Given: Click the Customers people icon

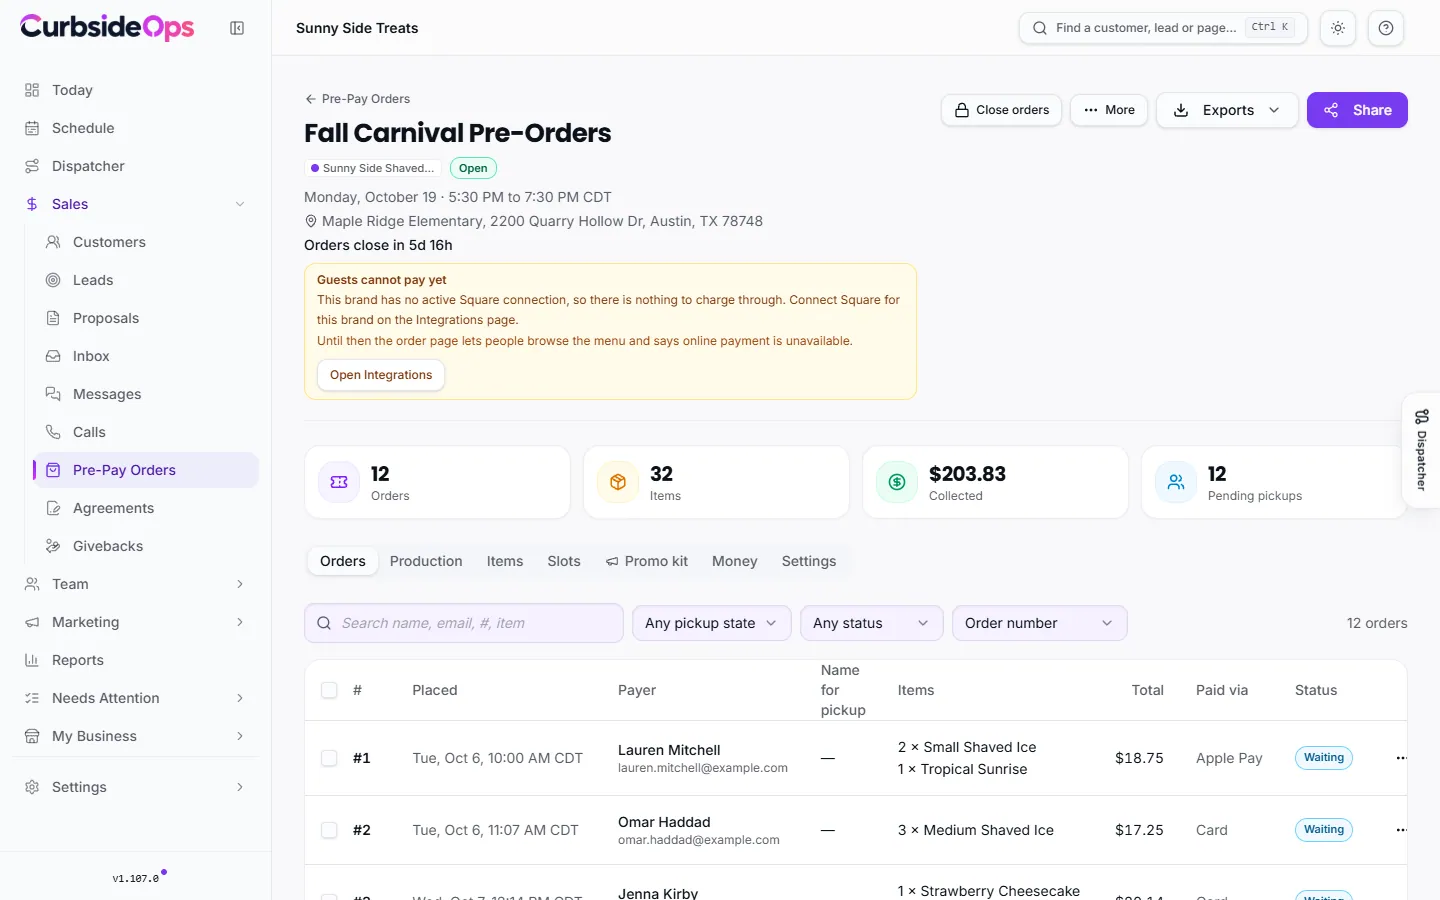Looking at the screenshot, I should click(53, 242).
